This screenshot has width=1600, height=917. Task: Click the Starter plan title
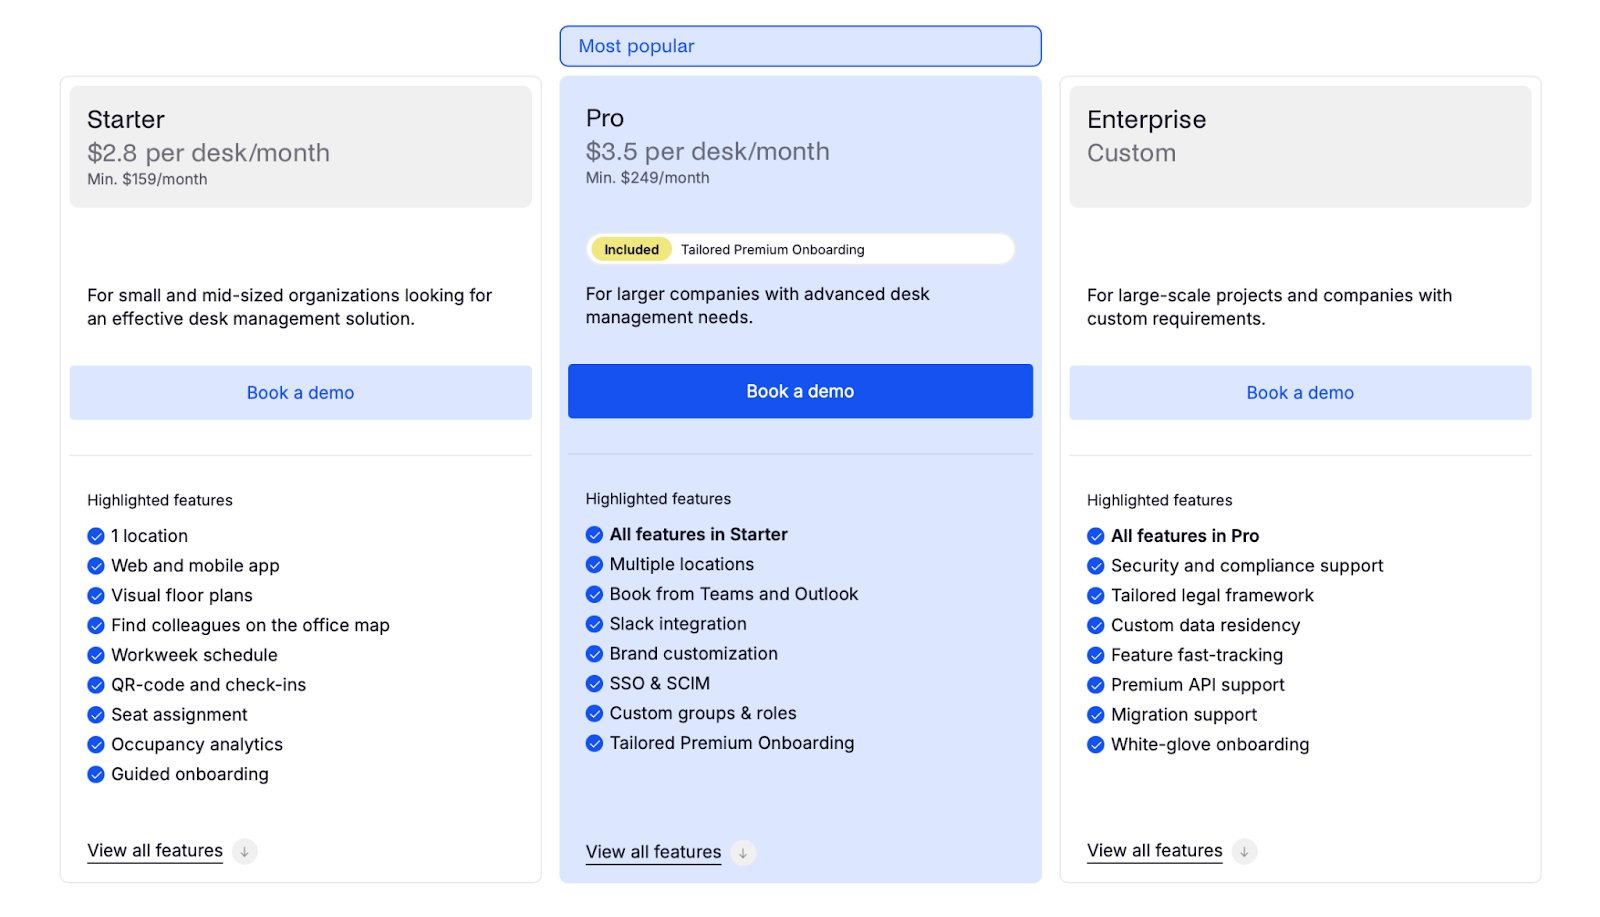[126, 120]
